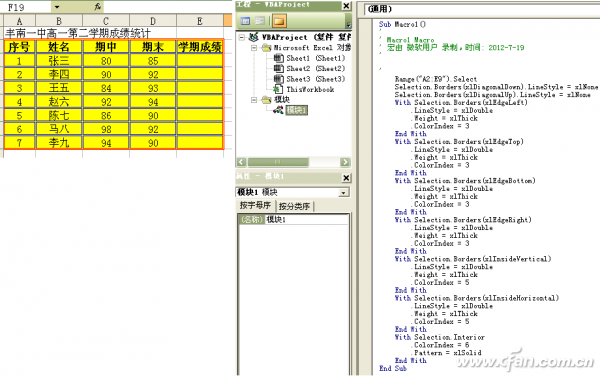The height and width of the screenshot is (378, 600).
Task: Open the 模块1 object dropdown in properties
Action: (x=344, y=192)
